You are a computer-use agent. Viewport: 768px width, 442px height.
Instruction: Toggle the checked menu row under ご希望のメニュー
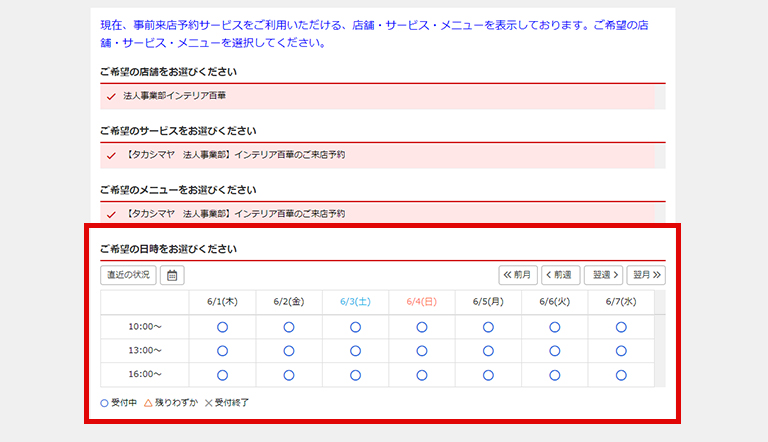[380, 213]
